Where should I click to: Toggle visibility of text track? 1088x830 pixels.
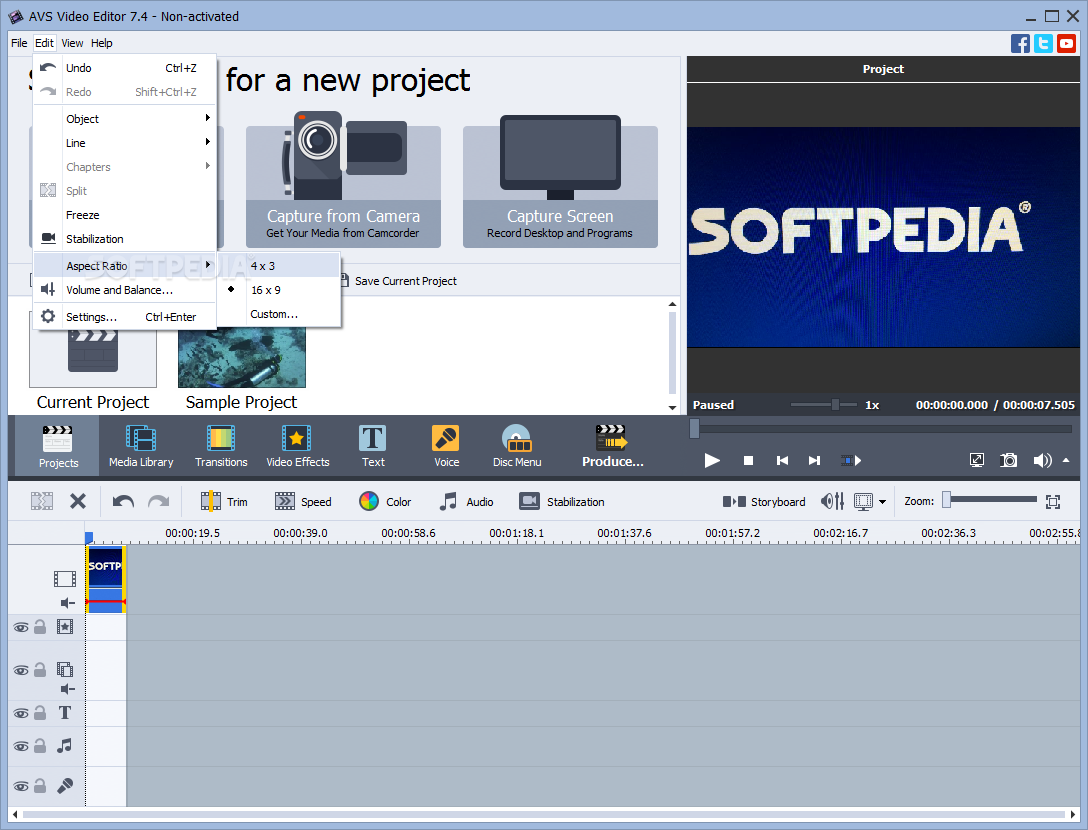21,713
